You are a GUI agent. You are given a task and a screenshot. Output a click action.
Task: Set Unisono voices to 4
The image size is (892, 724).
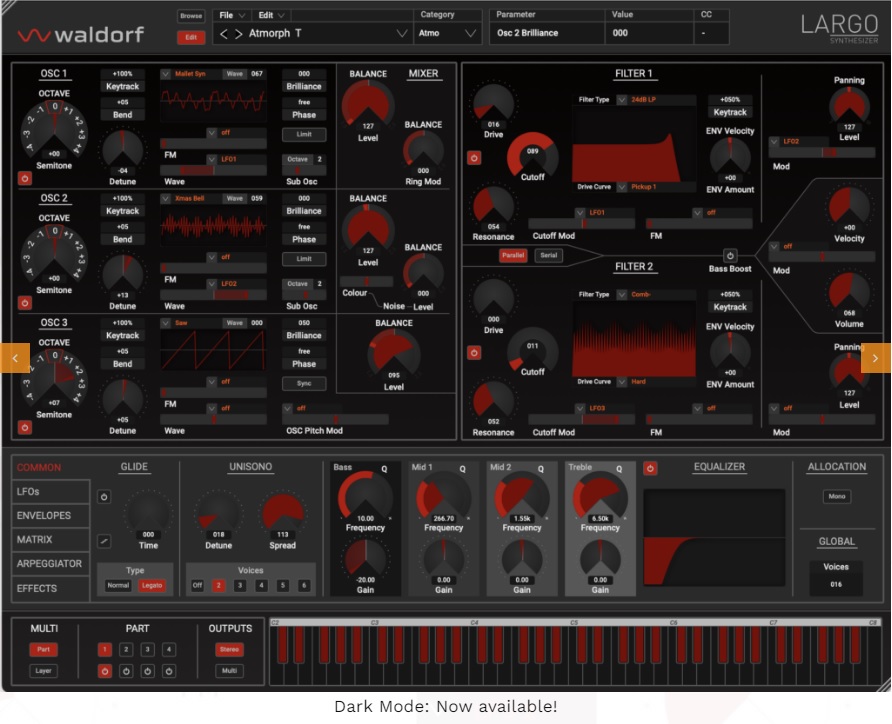pyautogui.click(x=261, y=585)
